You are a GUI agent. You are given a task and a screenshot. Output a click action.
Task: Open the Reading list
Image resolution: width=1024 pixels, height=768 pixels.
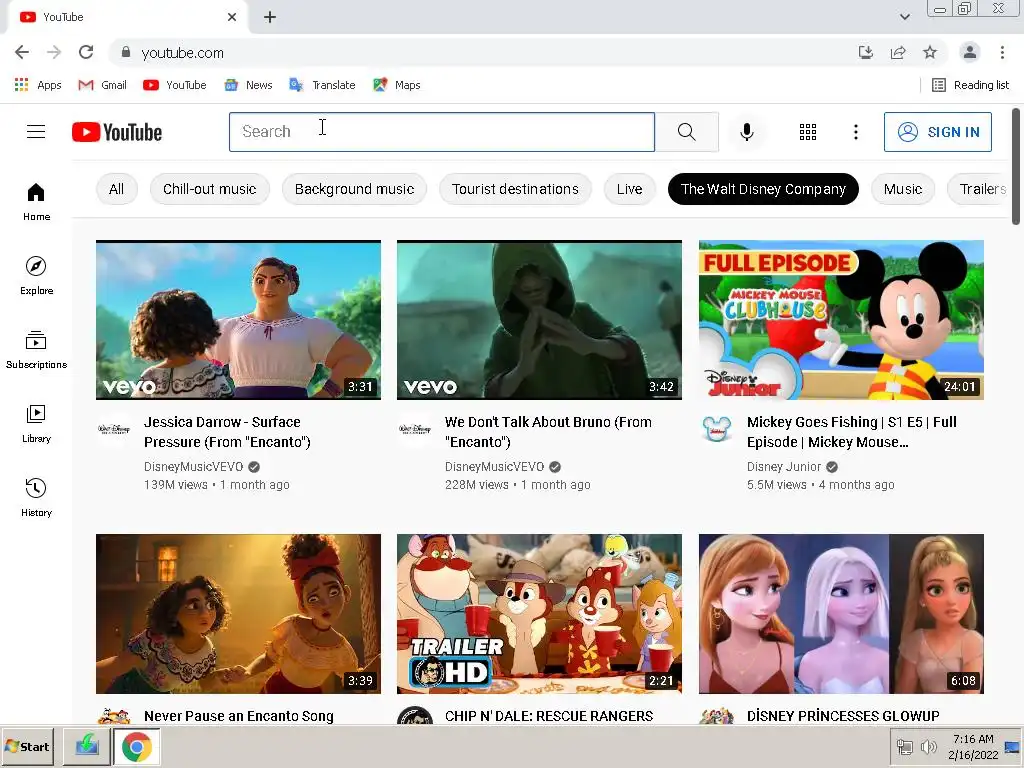tap(970, 85)
